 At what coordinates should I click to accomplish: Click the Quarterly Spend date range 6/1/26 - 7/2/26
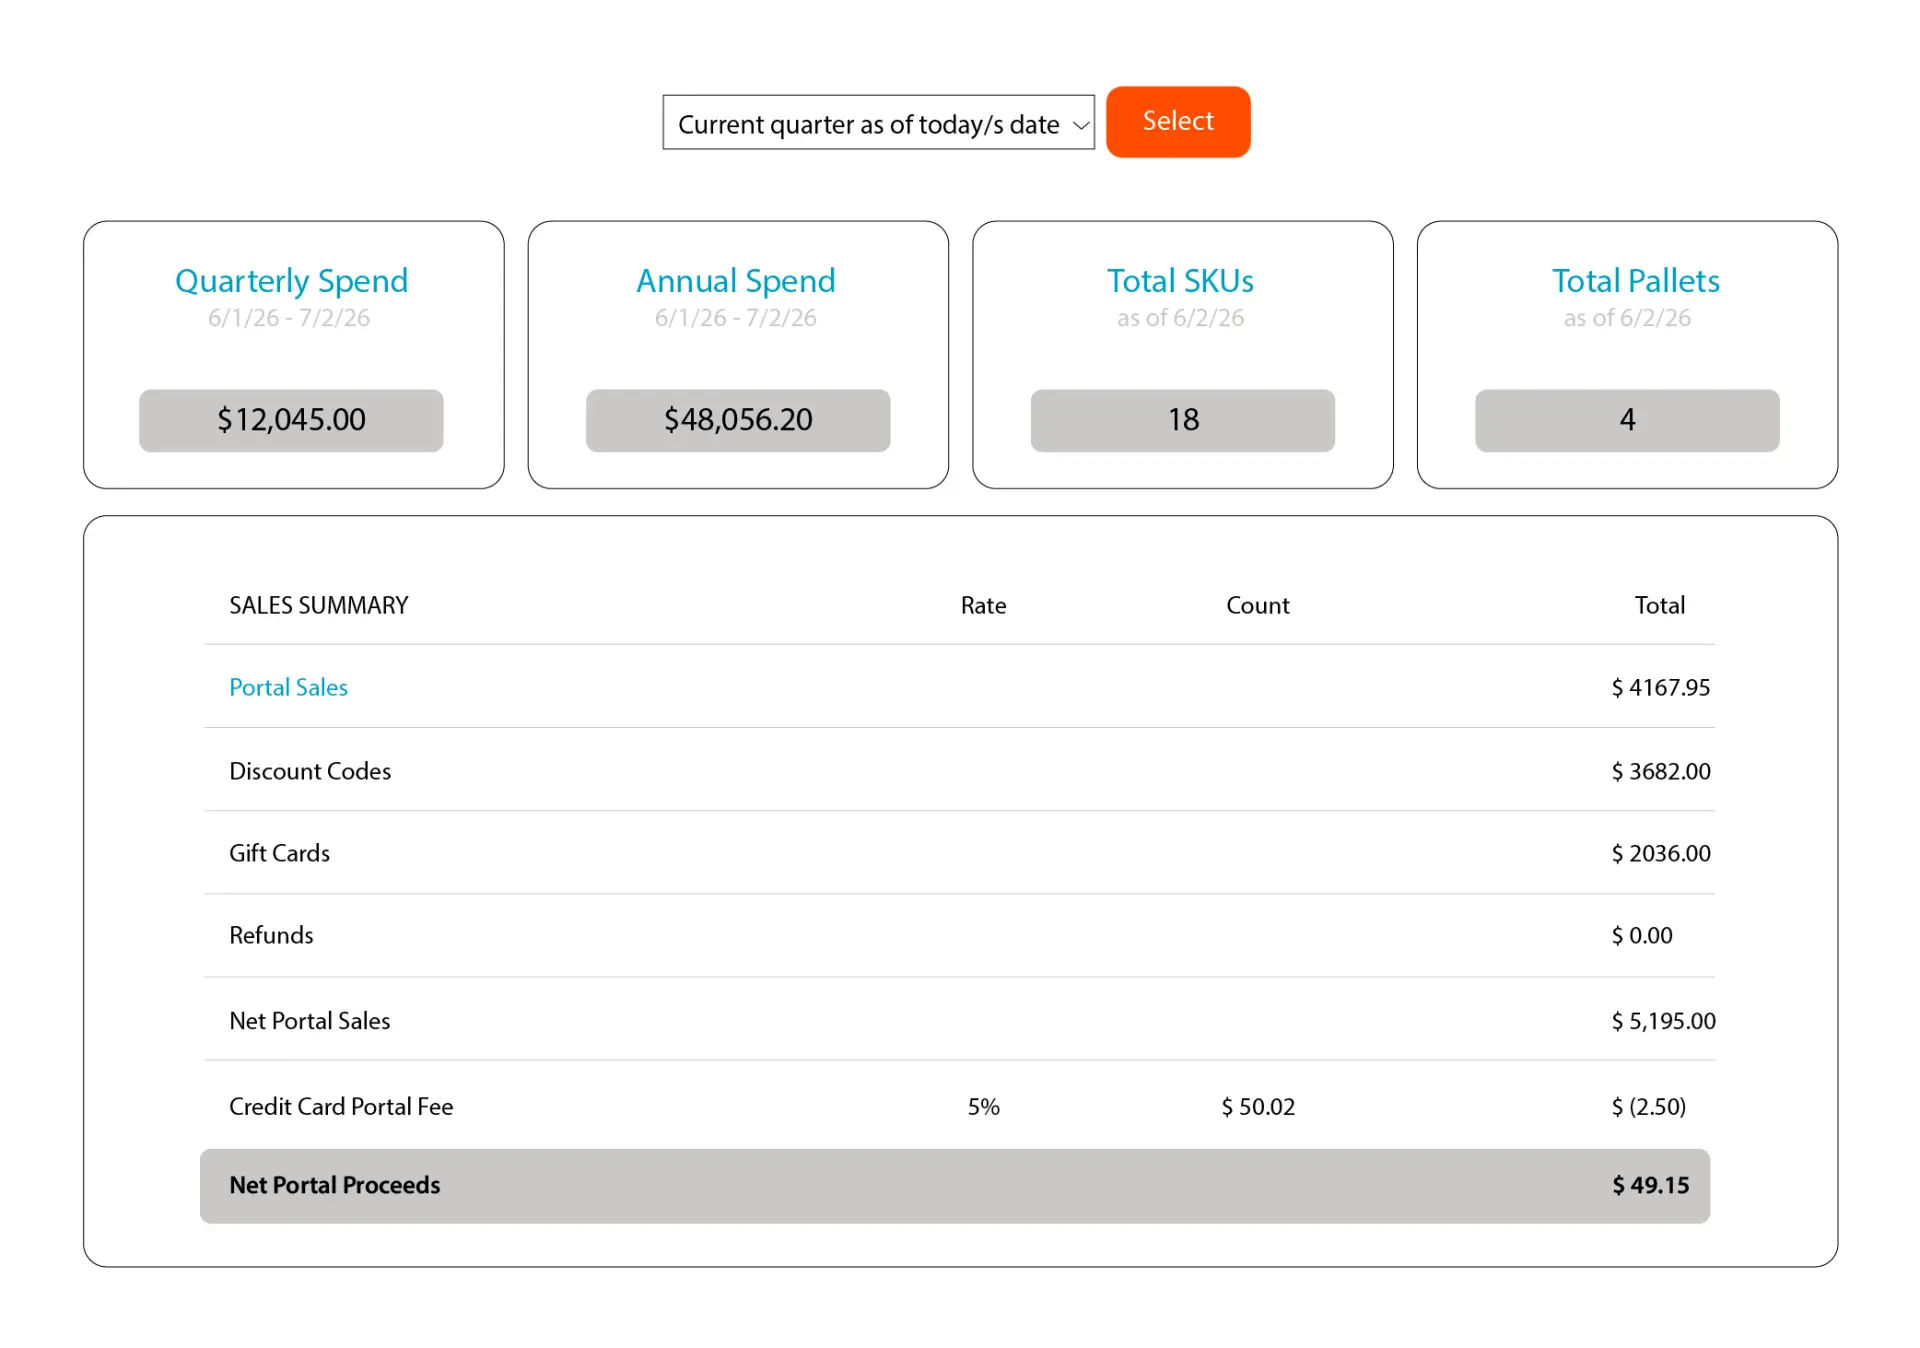click(x=289, y=318)
